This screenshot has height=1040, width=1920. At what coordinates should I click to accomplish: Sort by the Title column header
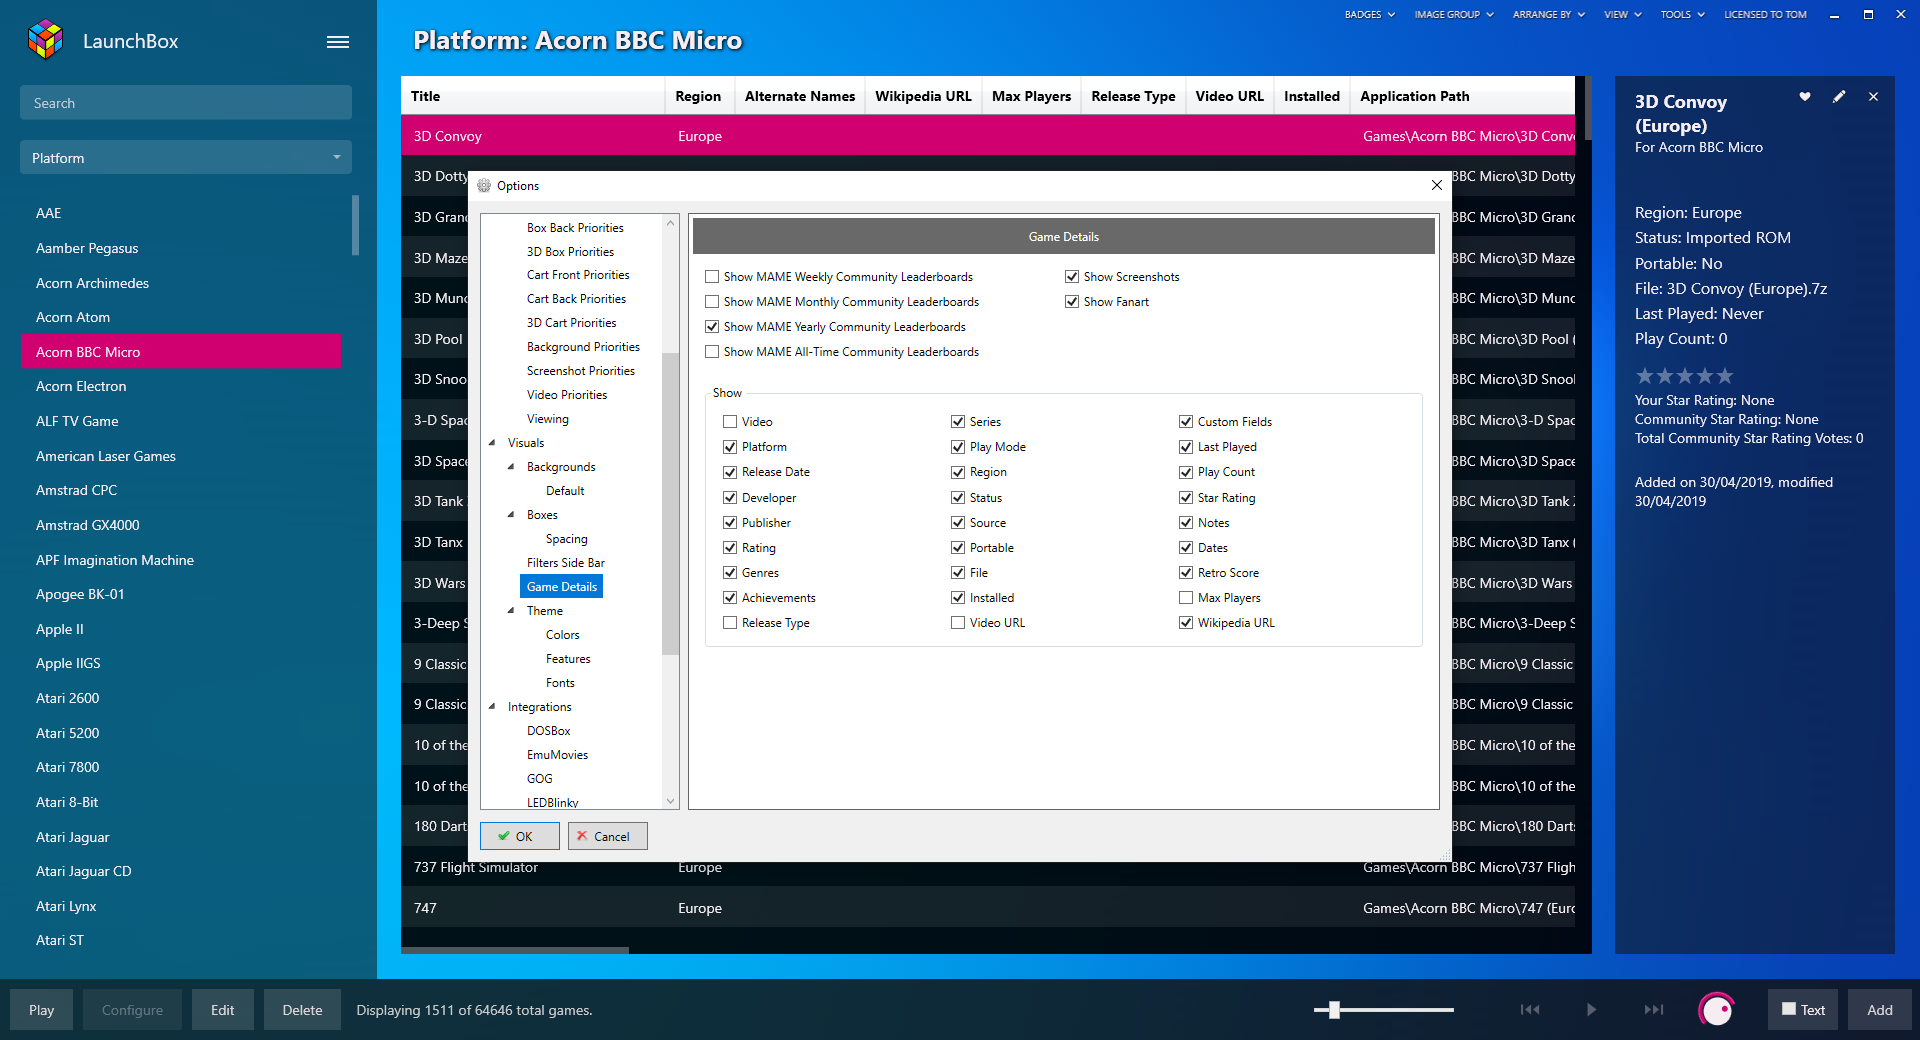[x=533, y=96]
